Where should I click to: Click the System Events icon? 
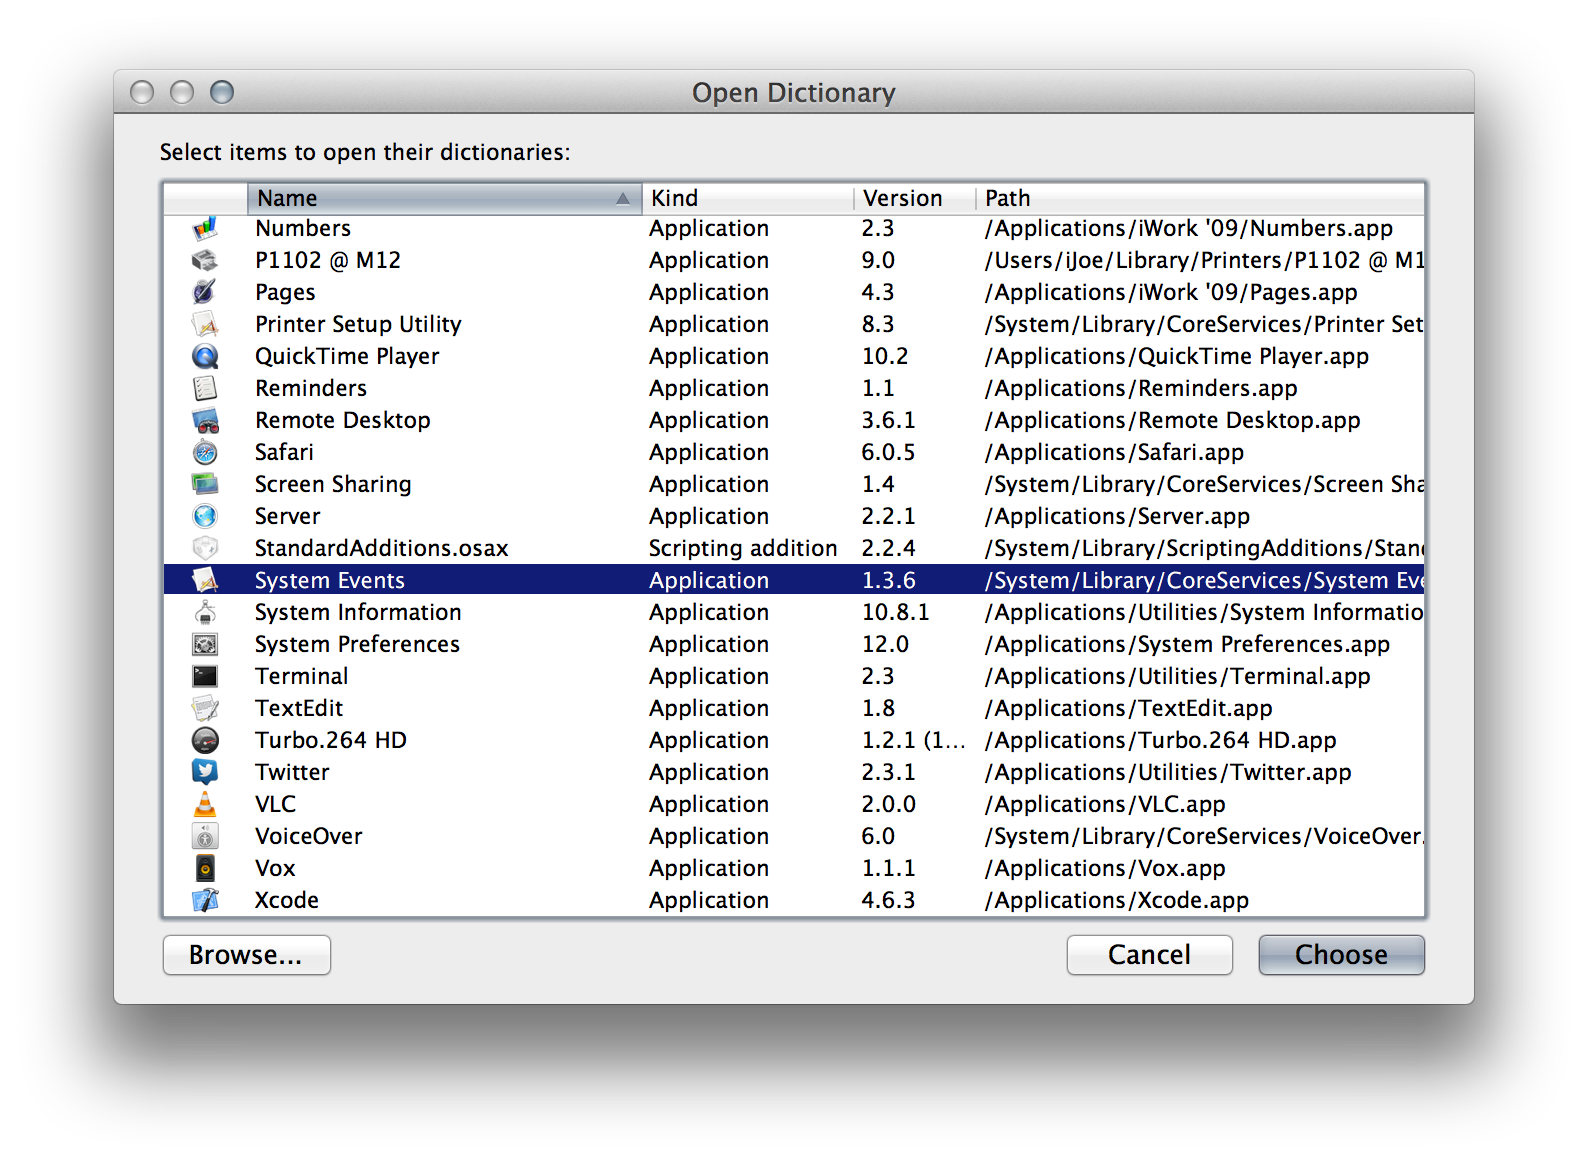point(205,580)
